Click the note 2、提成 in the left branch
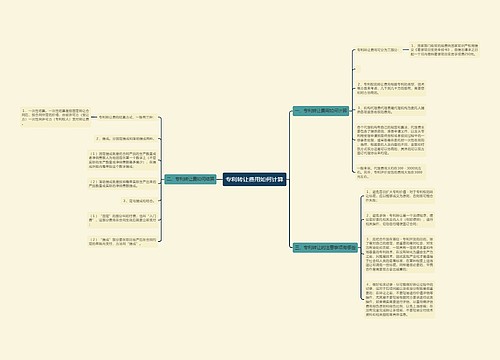The width and height of the screenshot is (500, 360). tap(125, 138)
